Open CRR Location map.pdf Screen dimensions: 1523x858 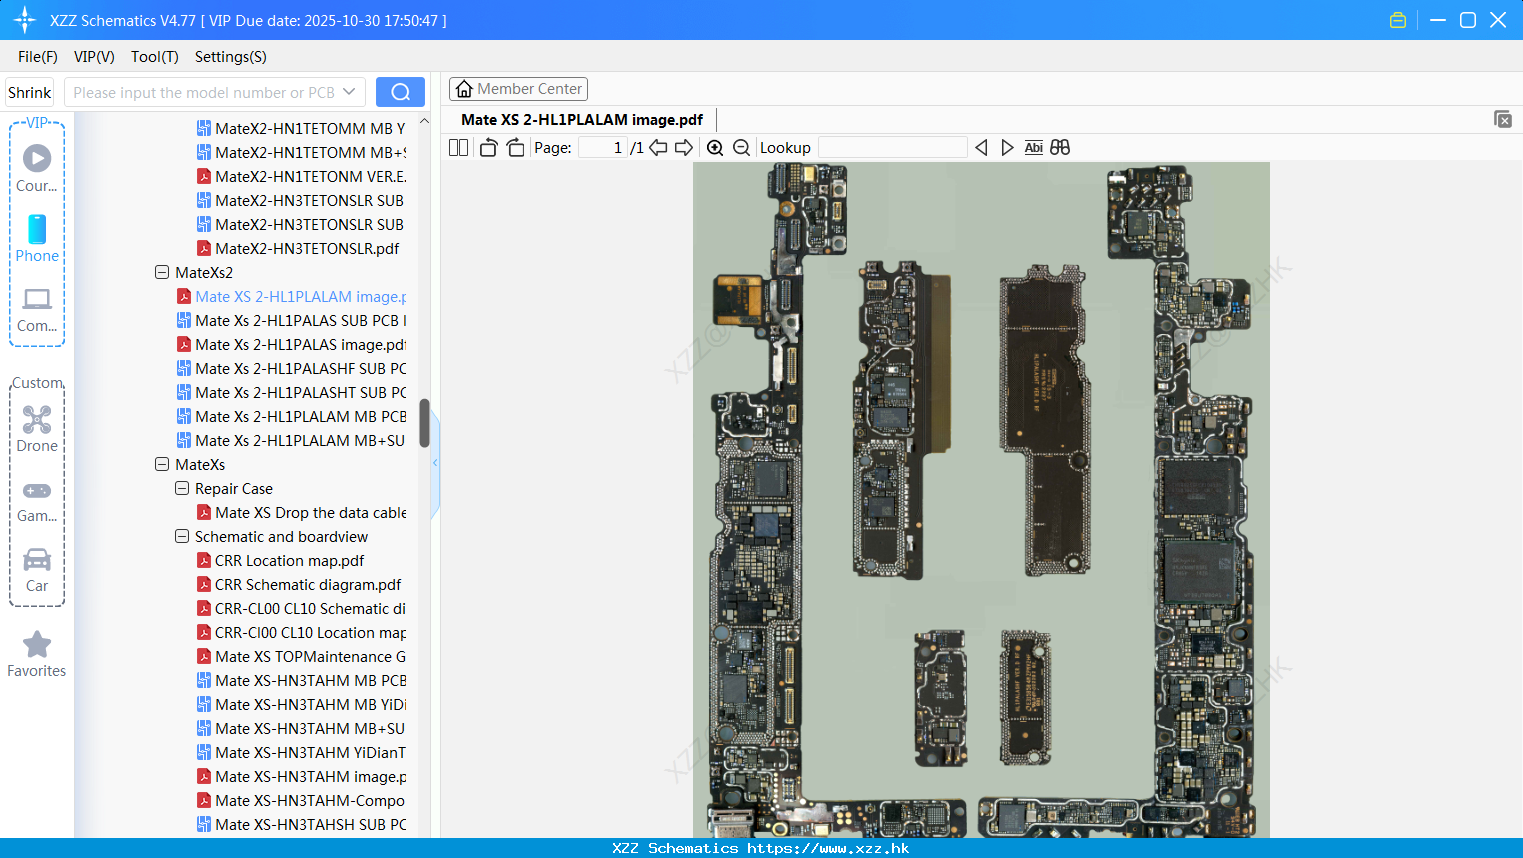[281, 560]
